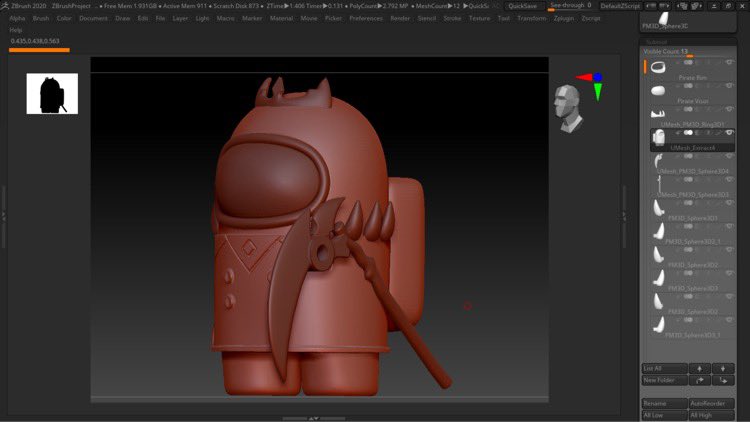Toggle eye for PM3D_Sphere3D2_1 subtool
This screenshot has width=750, height=422.
coord(729,227)
